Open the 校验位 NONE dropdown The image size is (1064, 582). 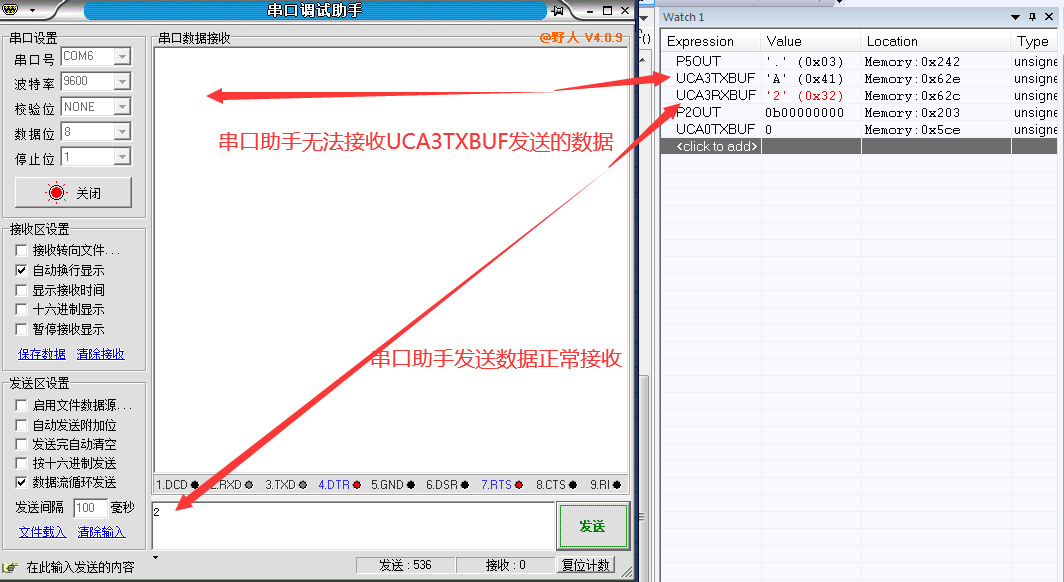coord(122,106)
